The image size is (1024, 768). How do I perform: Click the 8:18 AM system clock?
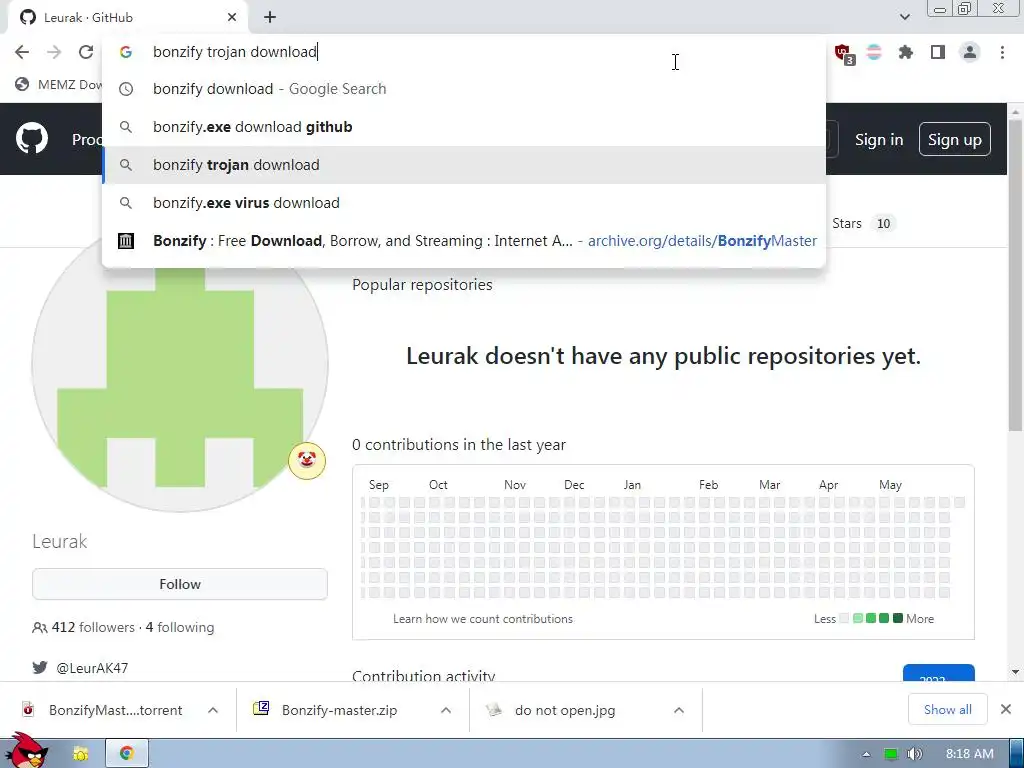pos(969,754)
